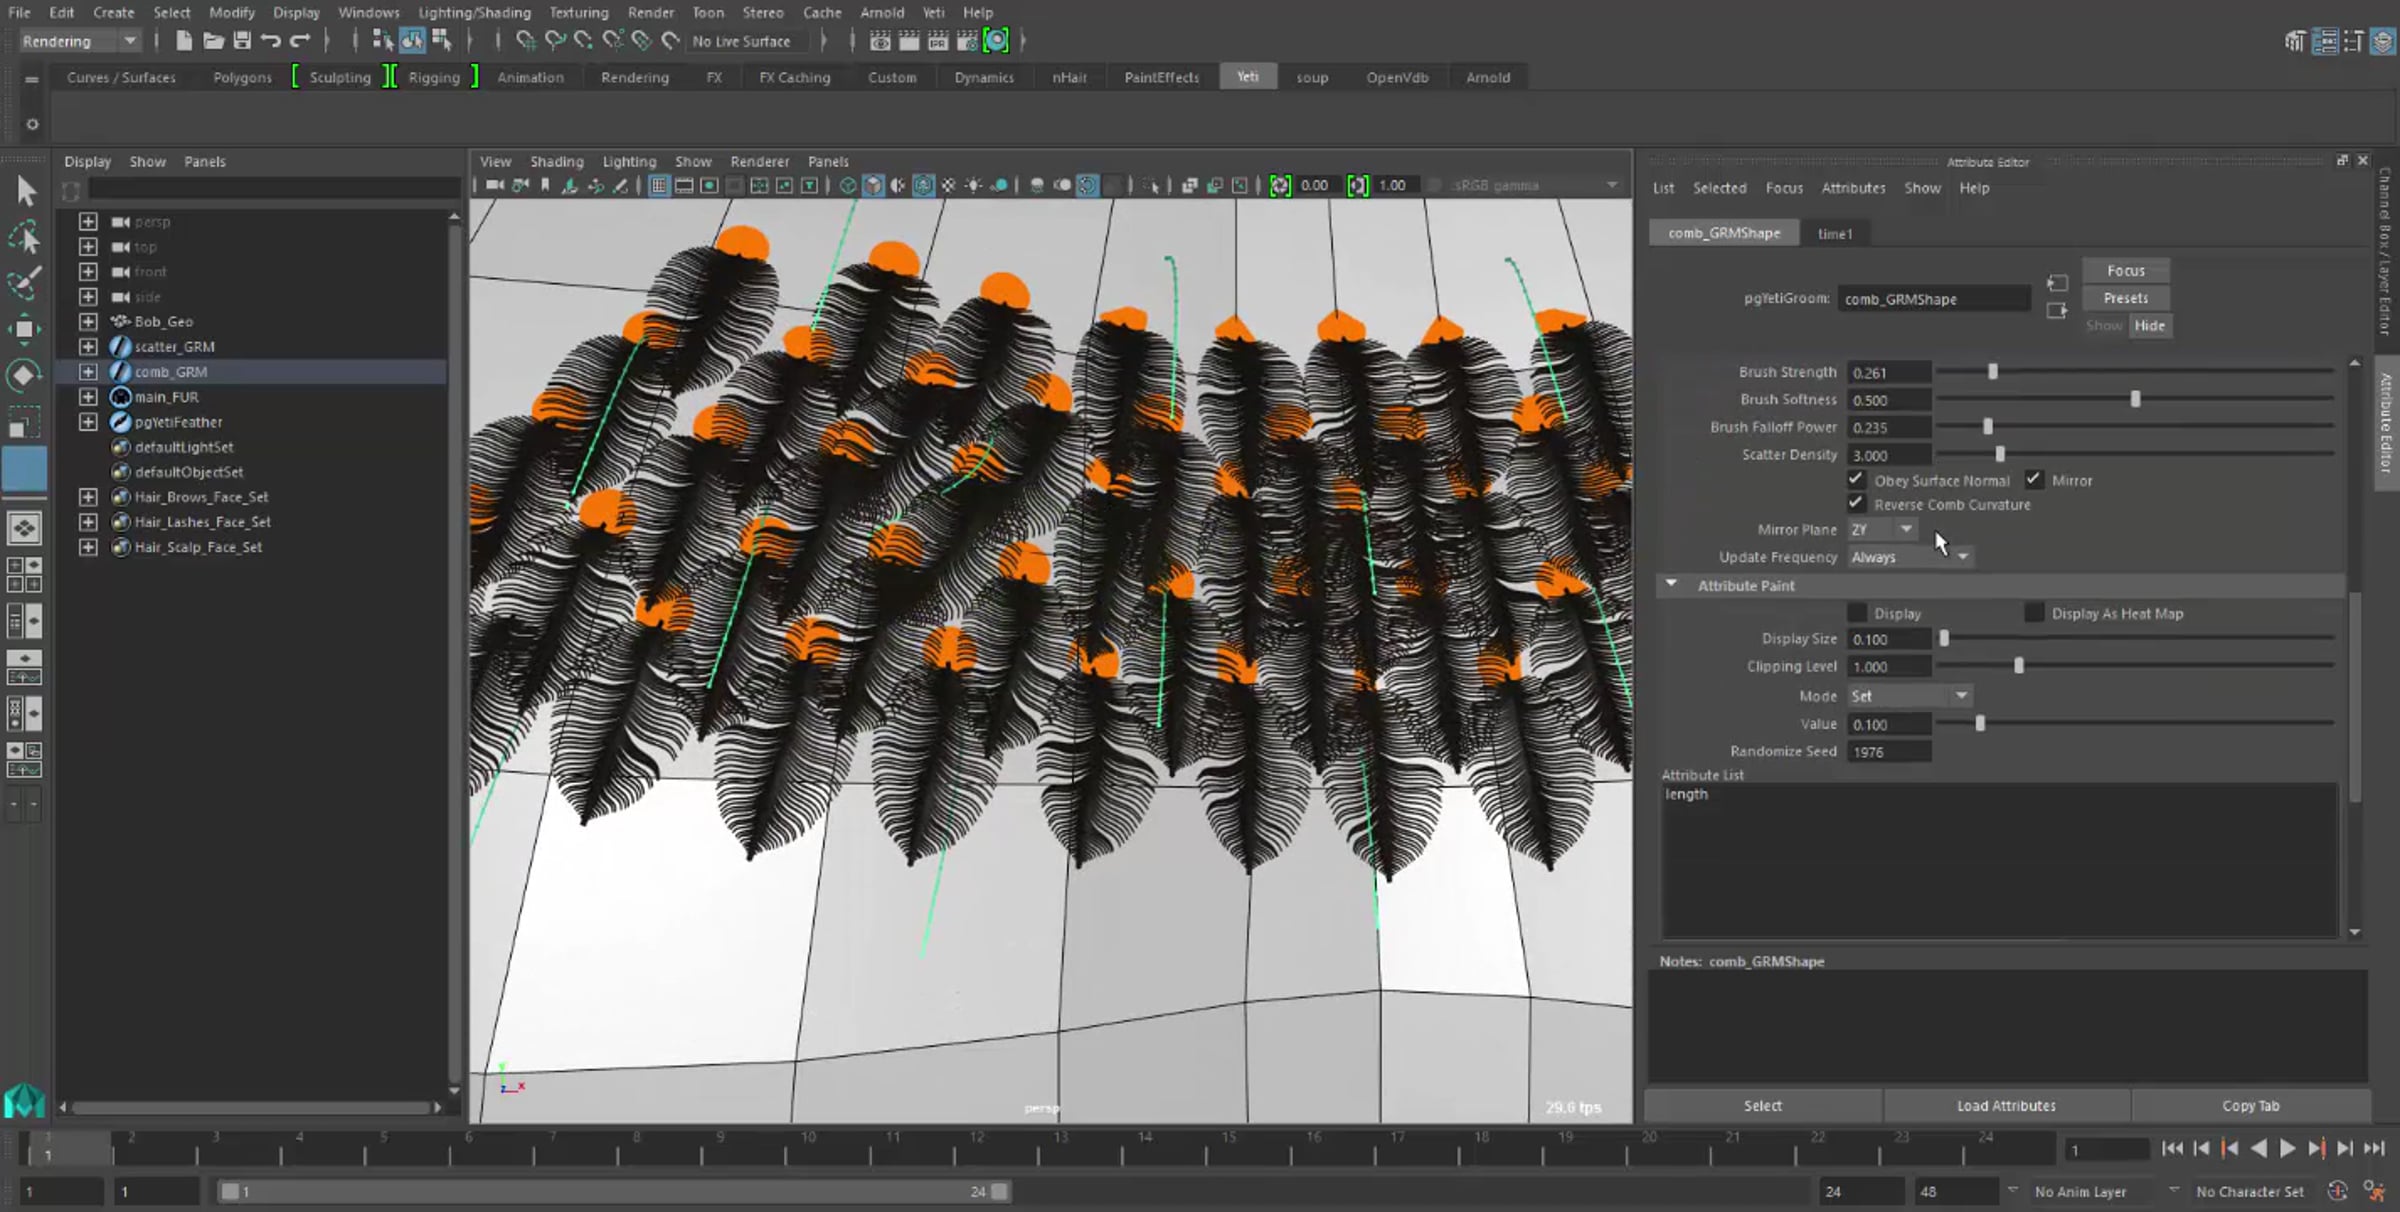Click the Presets button
The width and height of the screenshot is (2400, 1212).
point(2125,298)
